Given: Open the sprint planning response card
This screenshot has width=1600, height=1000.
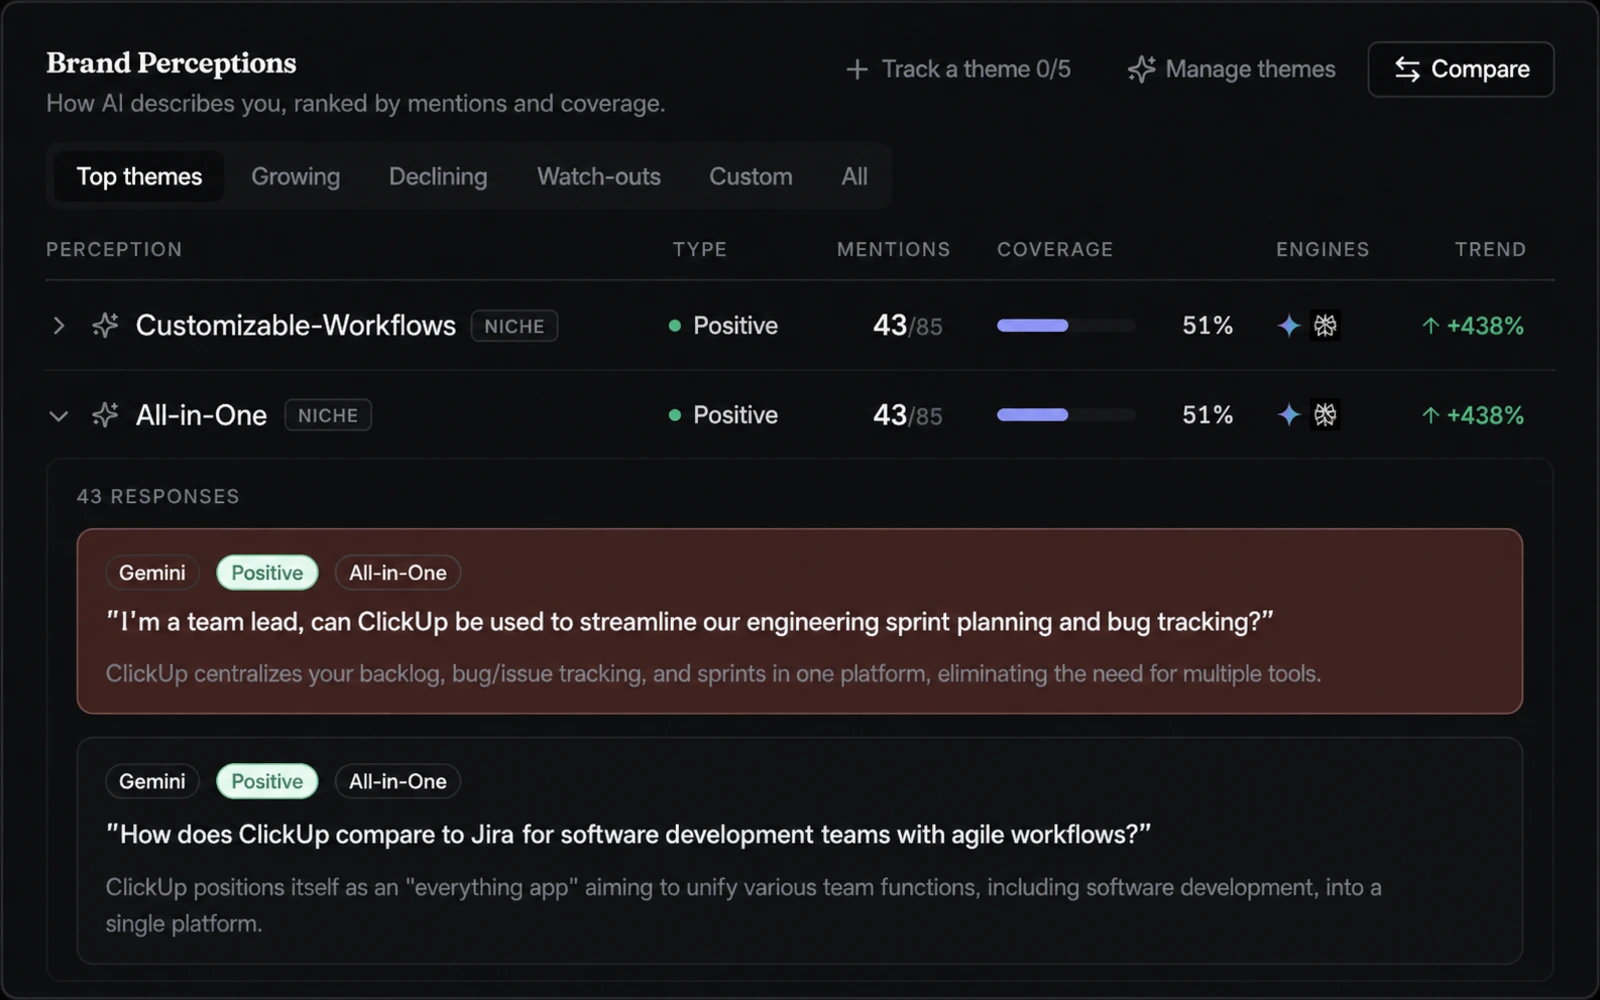Looking at the screenshot, I should click(800, 621).
